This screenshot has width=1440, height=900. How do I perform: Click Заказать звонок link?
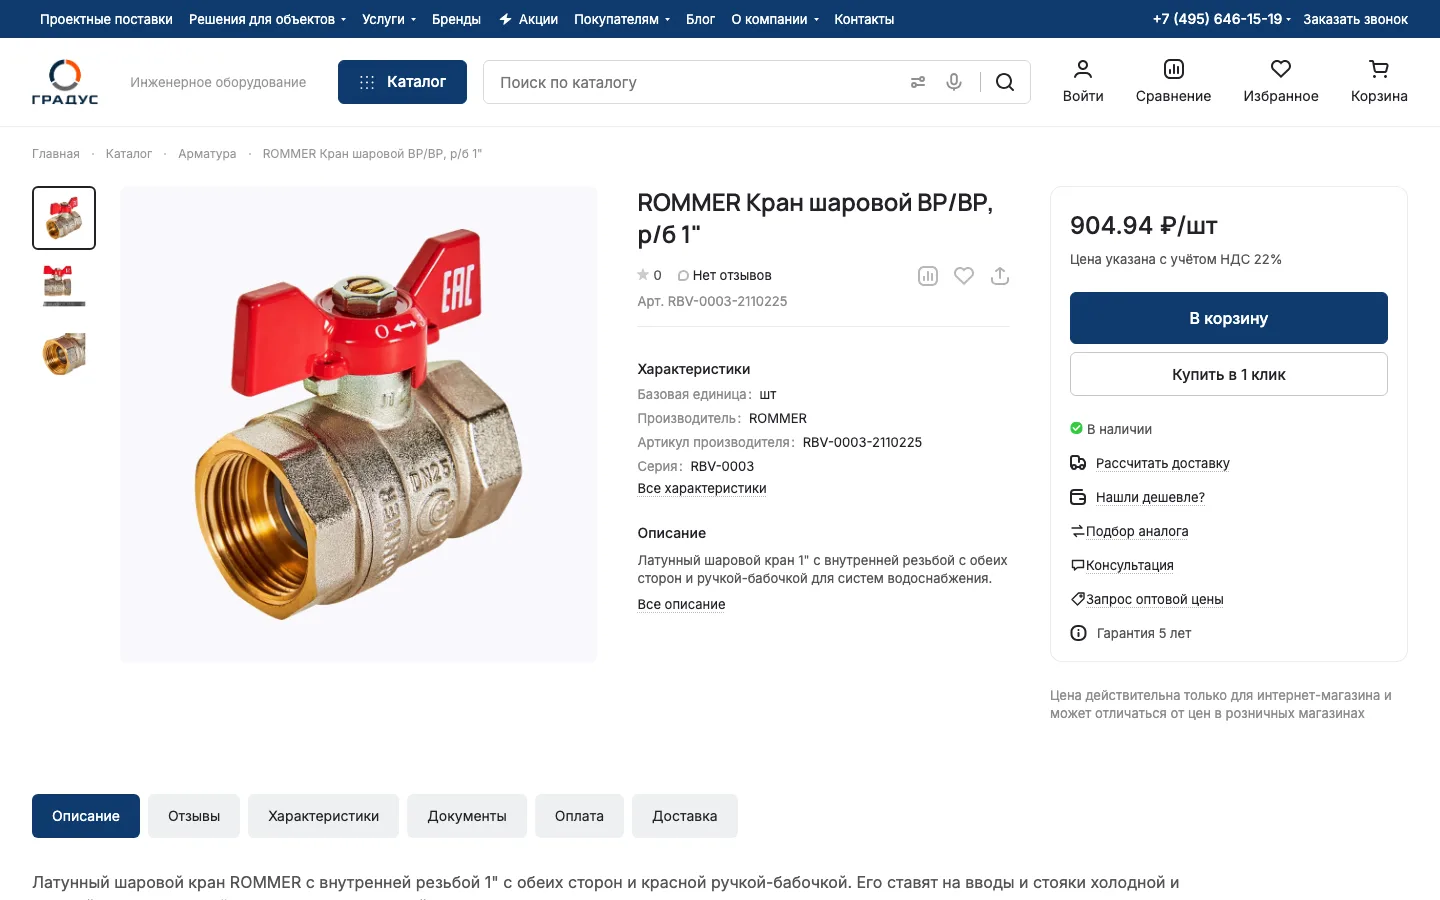pos(1355,19)
